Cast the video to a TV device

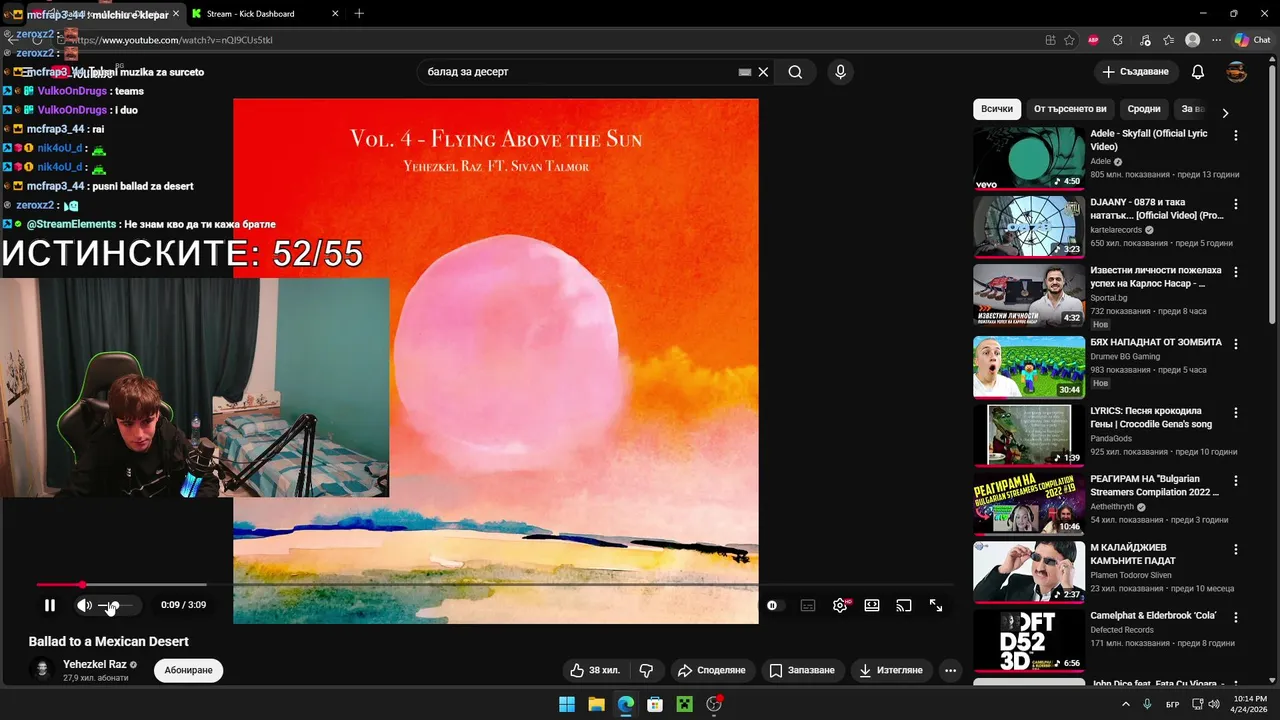click(904, 605)
